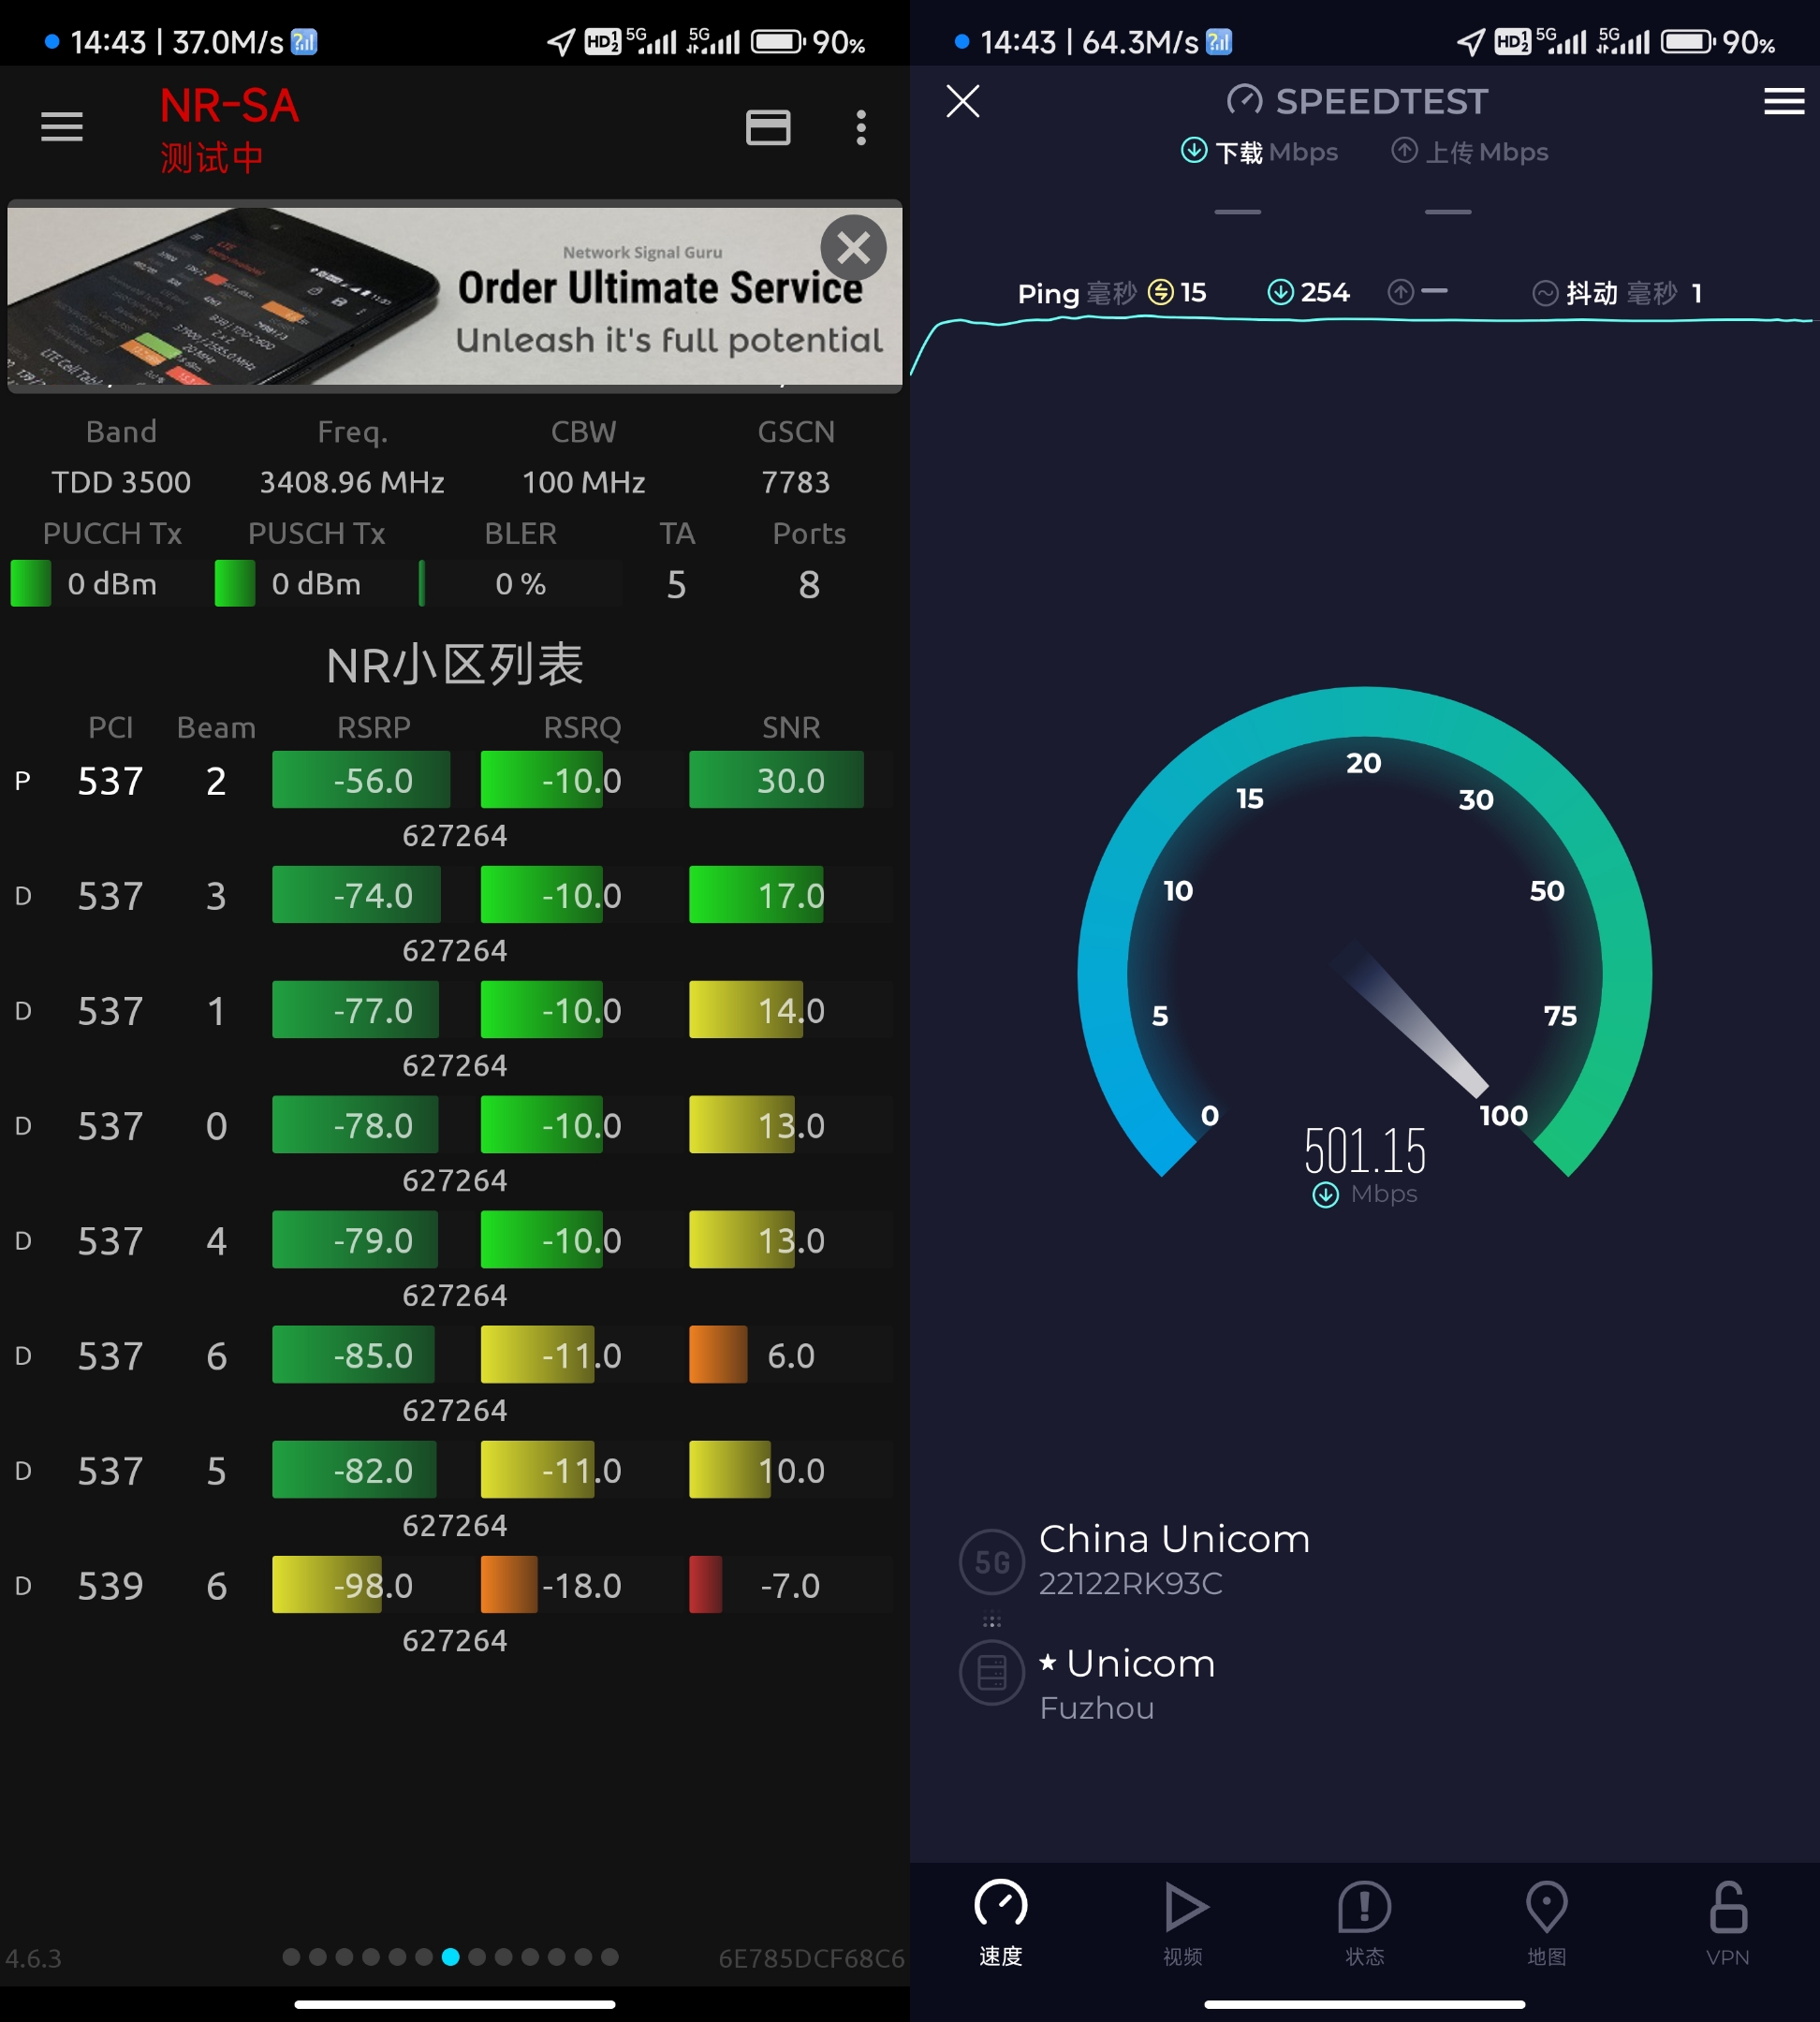Switch to the 状态 status tab
Image resolution: width=1820 pixels, height=2022 pixels.
tap(1365, 1924)
